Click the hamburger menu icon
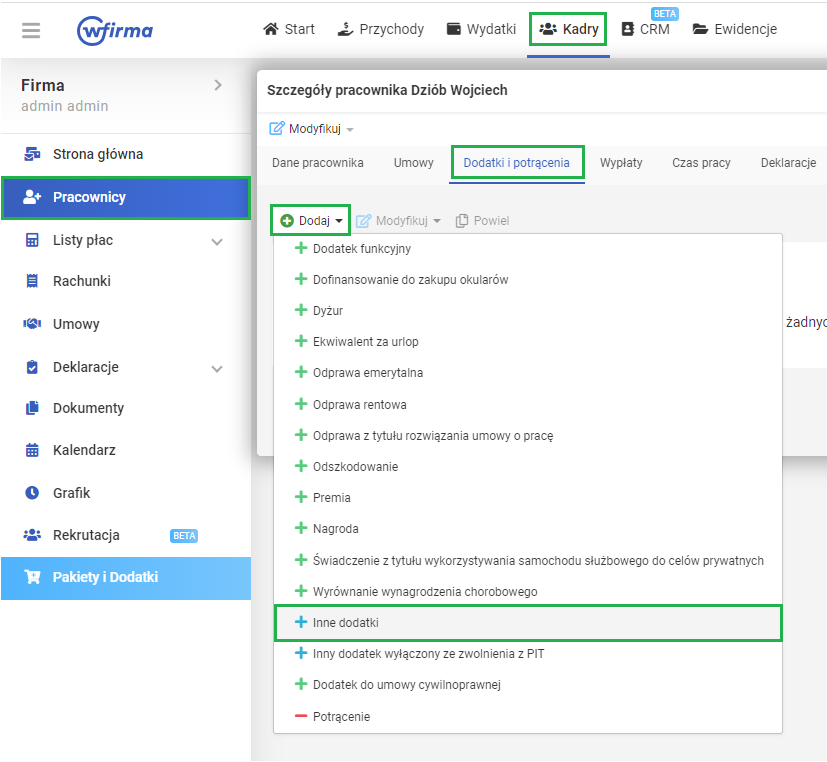This screenshot has height=762, width=827. click(31, 30)
